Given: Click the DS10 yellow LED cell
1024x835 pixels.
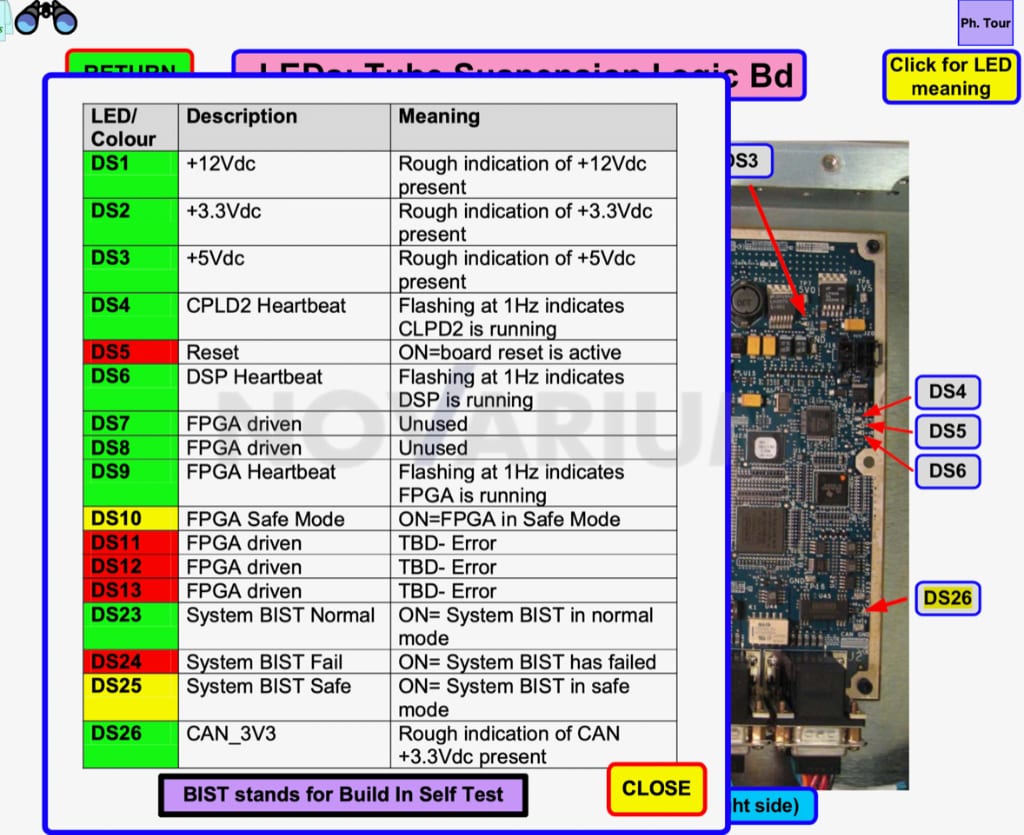Looking at the screenshot, I should pyautogui.click(x=131, y=518).
